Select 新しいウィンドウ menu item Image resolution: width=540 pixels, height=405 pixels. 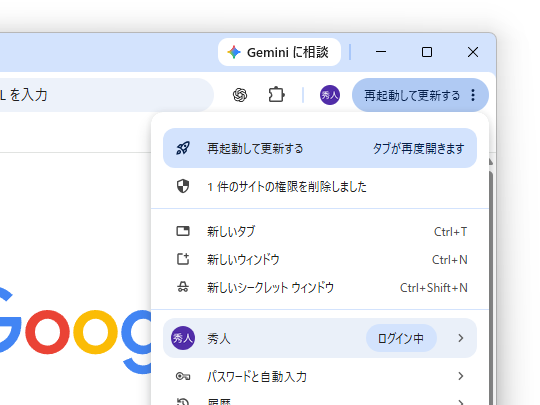320,259
